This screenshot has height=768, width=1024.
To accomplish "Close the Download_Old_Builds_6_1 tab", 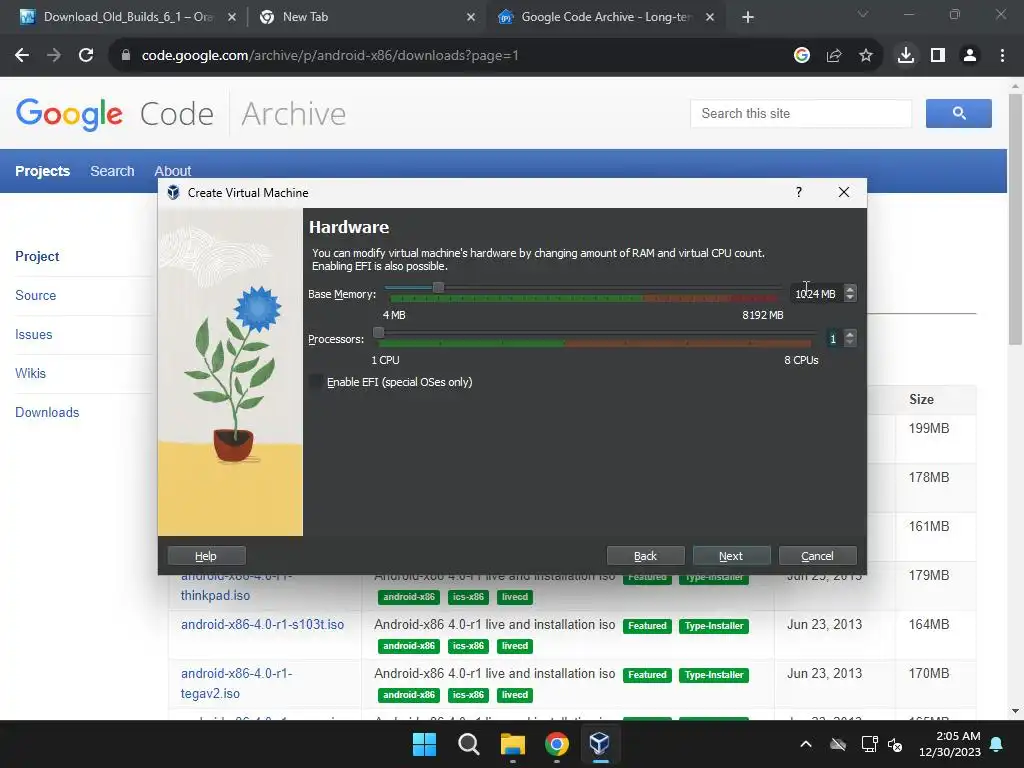I will tap(232, 18).
